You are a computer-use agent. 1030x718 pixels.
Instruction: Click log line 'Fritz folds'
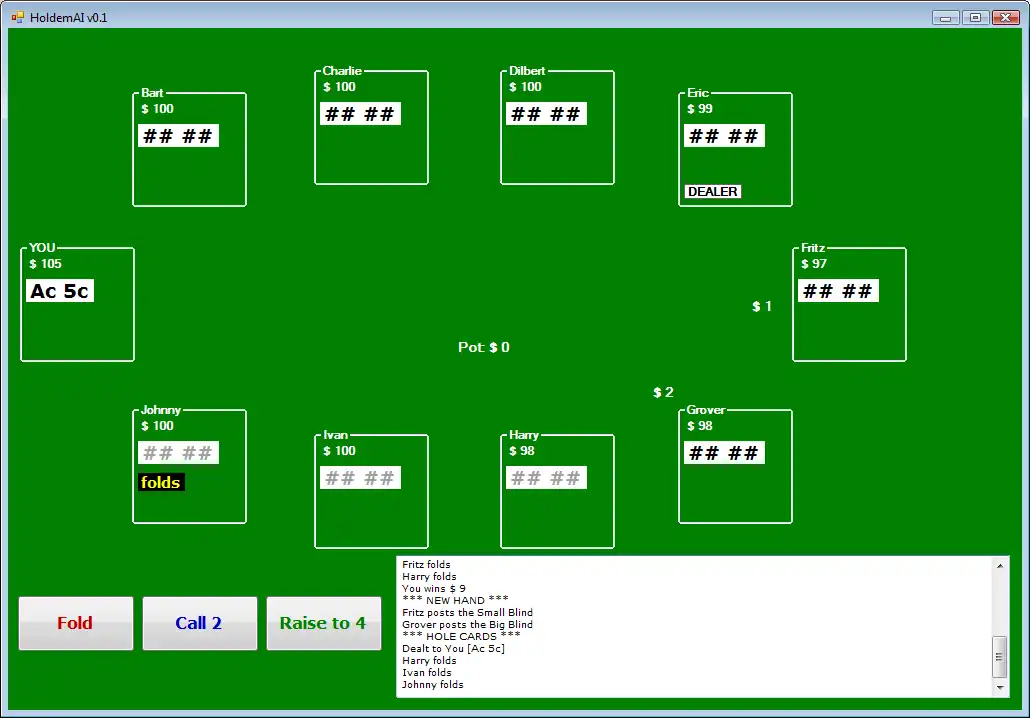click(x=426, y=564)
